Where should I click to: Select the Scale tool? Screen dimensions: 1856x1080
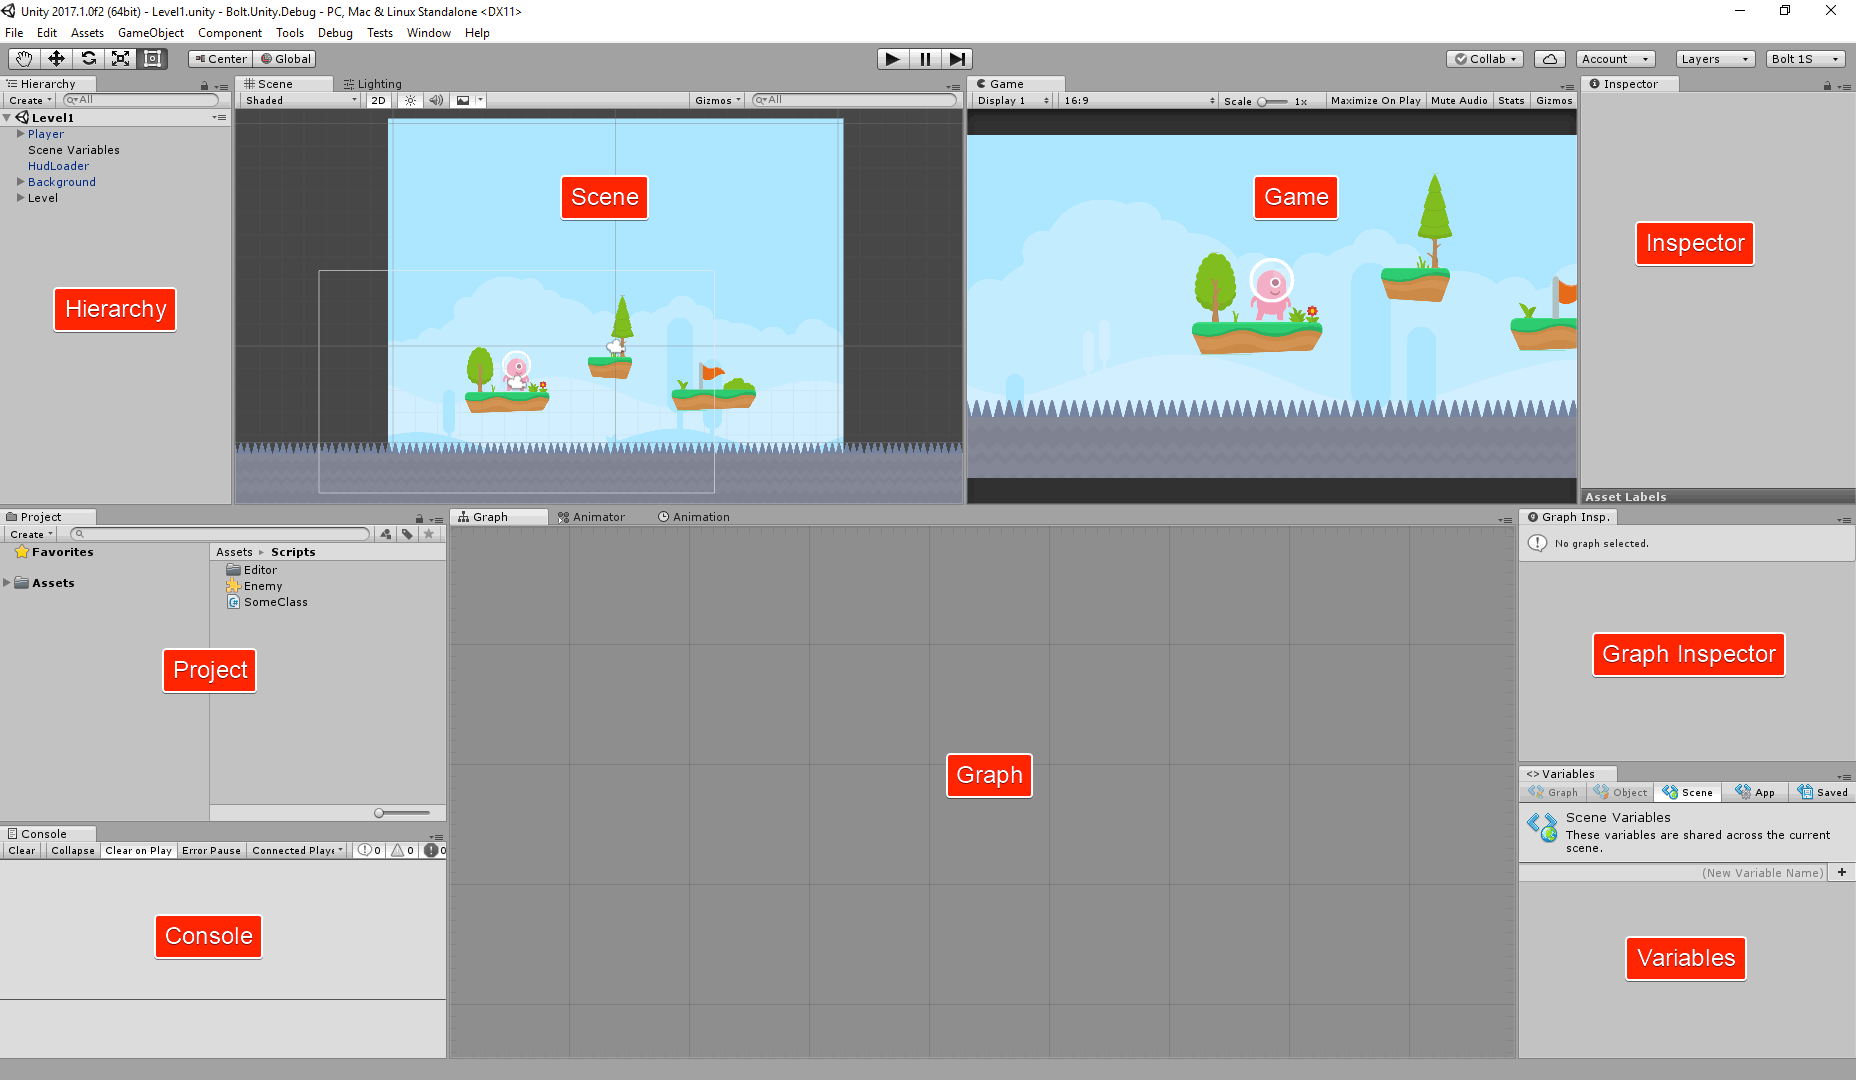pos(121,59)
